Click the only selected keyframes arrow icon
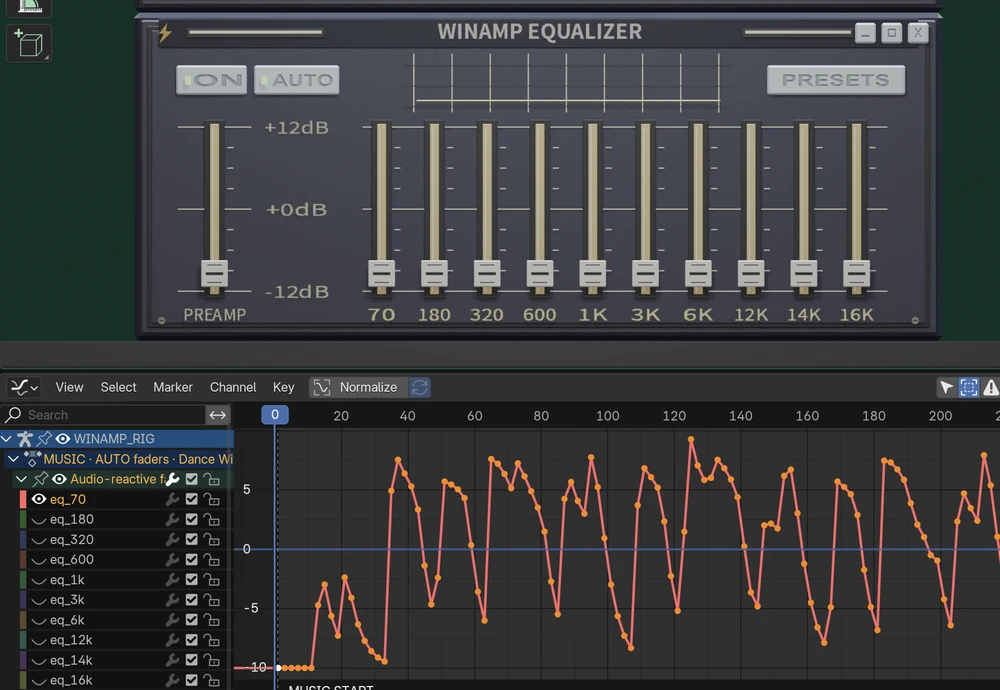The width and height of the screenshot is (1000, 690). tap(946, 387)
